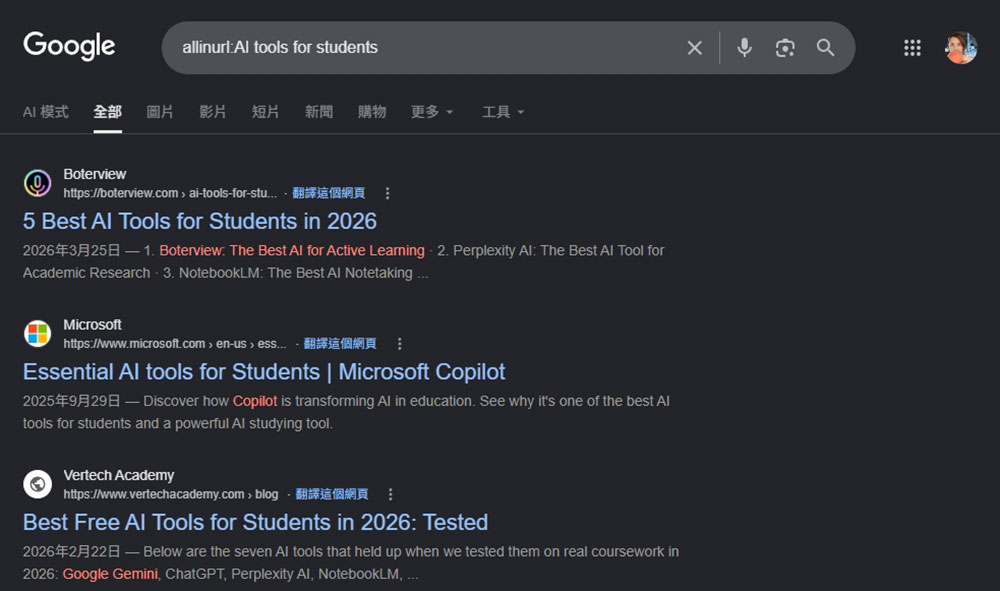The width and height of the screenshot is (1000, 591).
Task: Click the Vertech Academy site name
Action: (x=119, y=475)
